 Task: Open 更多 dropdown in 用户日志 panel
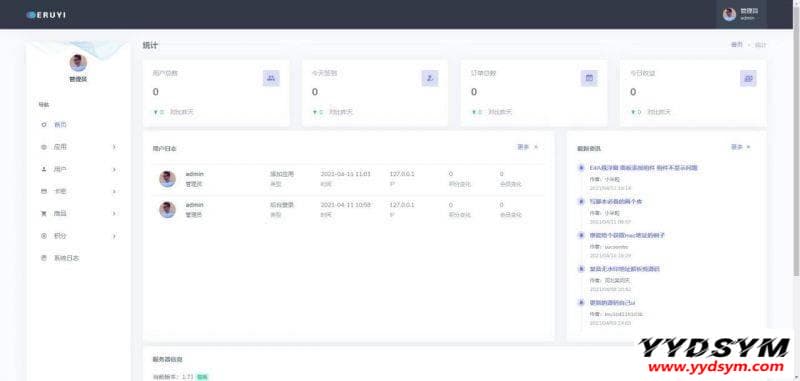528,147
